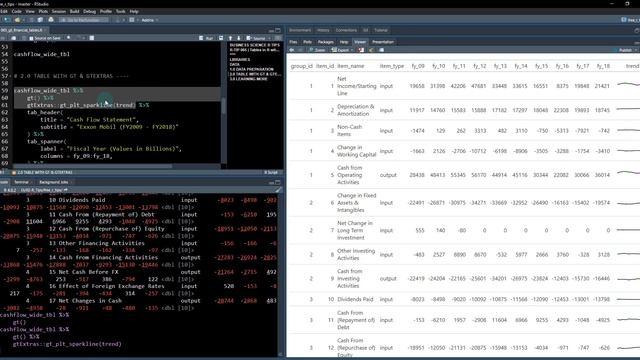Open the Session menu
The image size is (640, 360).
tap(59, 11)
